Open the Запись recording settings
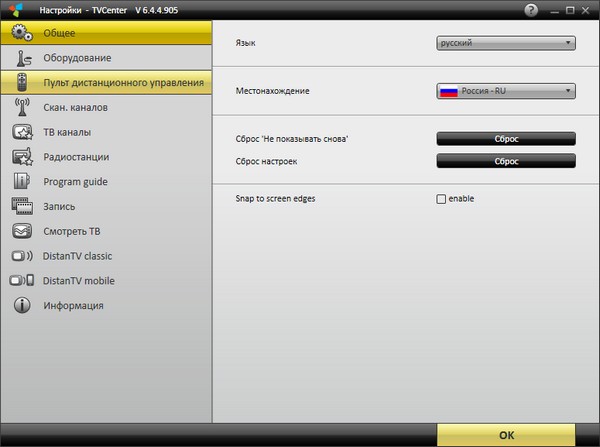Image resolution: width=600 pixels, height=447 pixels. pyautogui.click(x=106, y=206)
